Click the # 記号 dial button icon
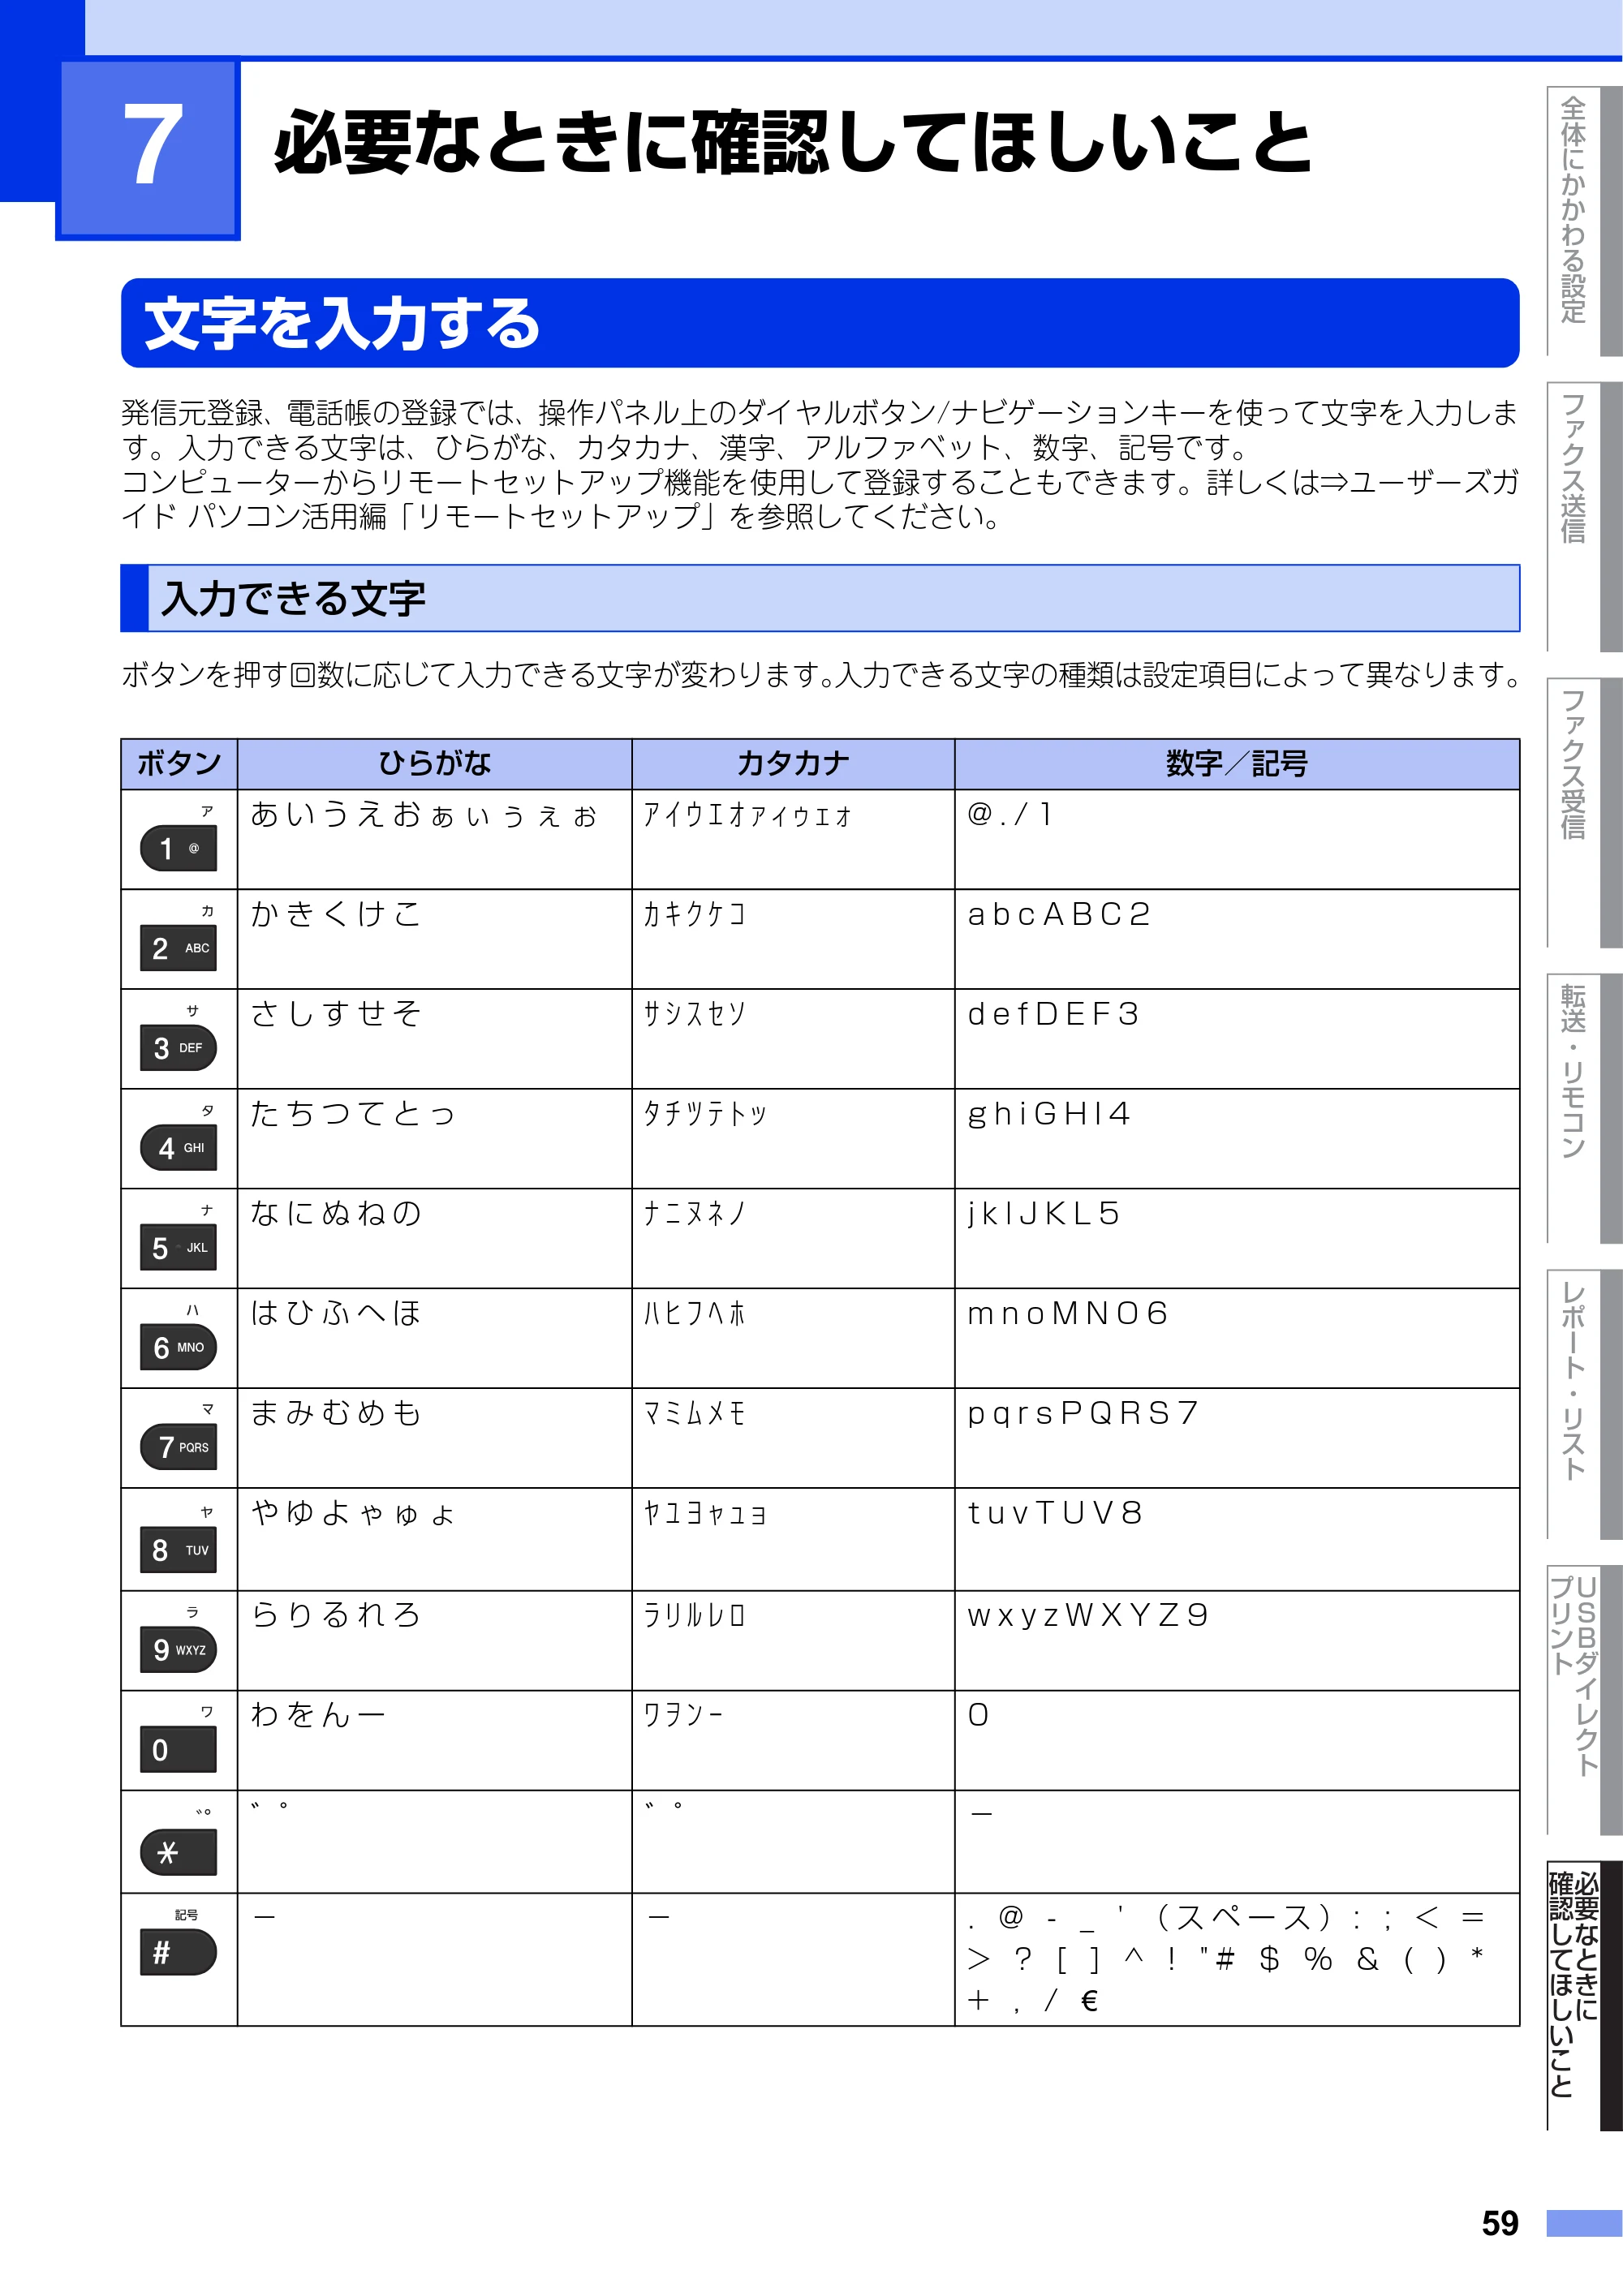 pyautogui.click(x=179, y=1952)
